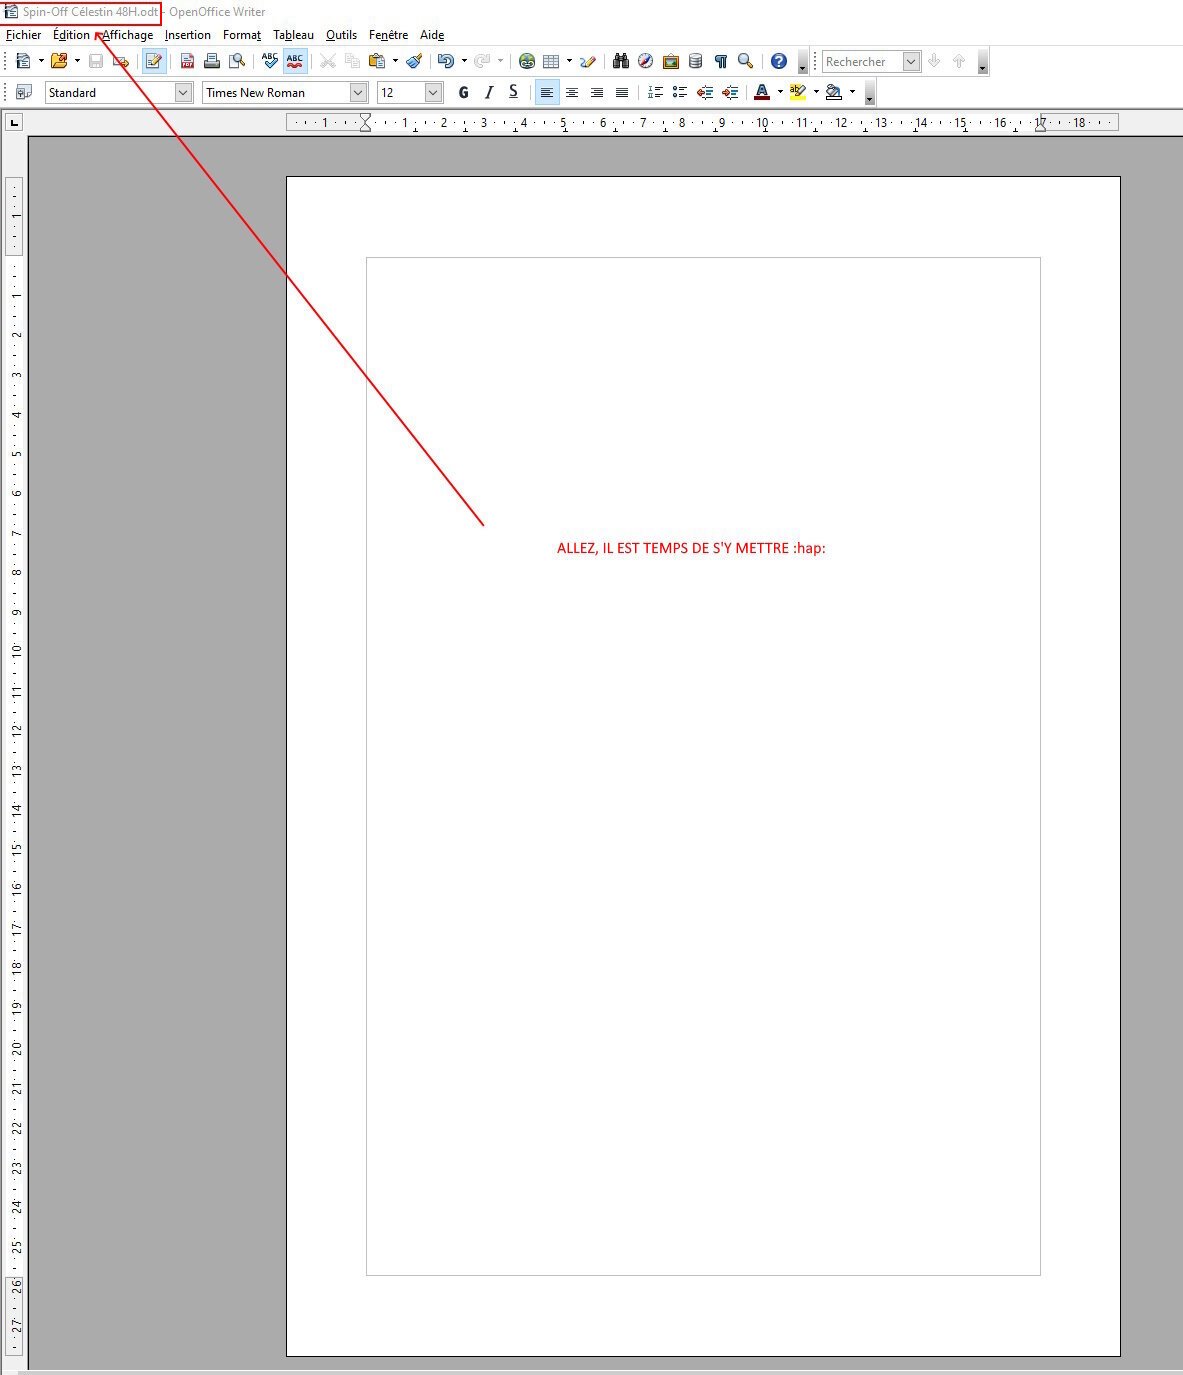Click Find Previous up arrow icon
This screenshot has width=1183, height=1375.
pyautogui.click(x=959, y=61)
